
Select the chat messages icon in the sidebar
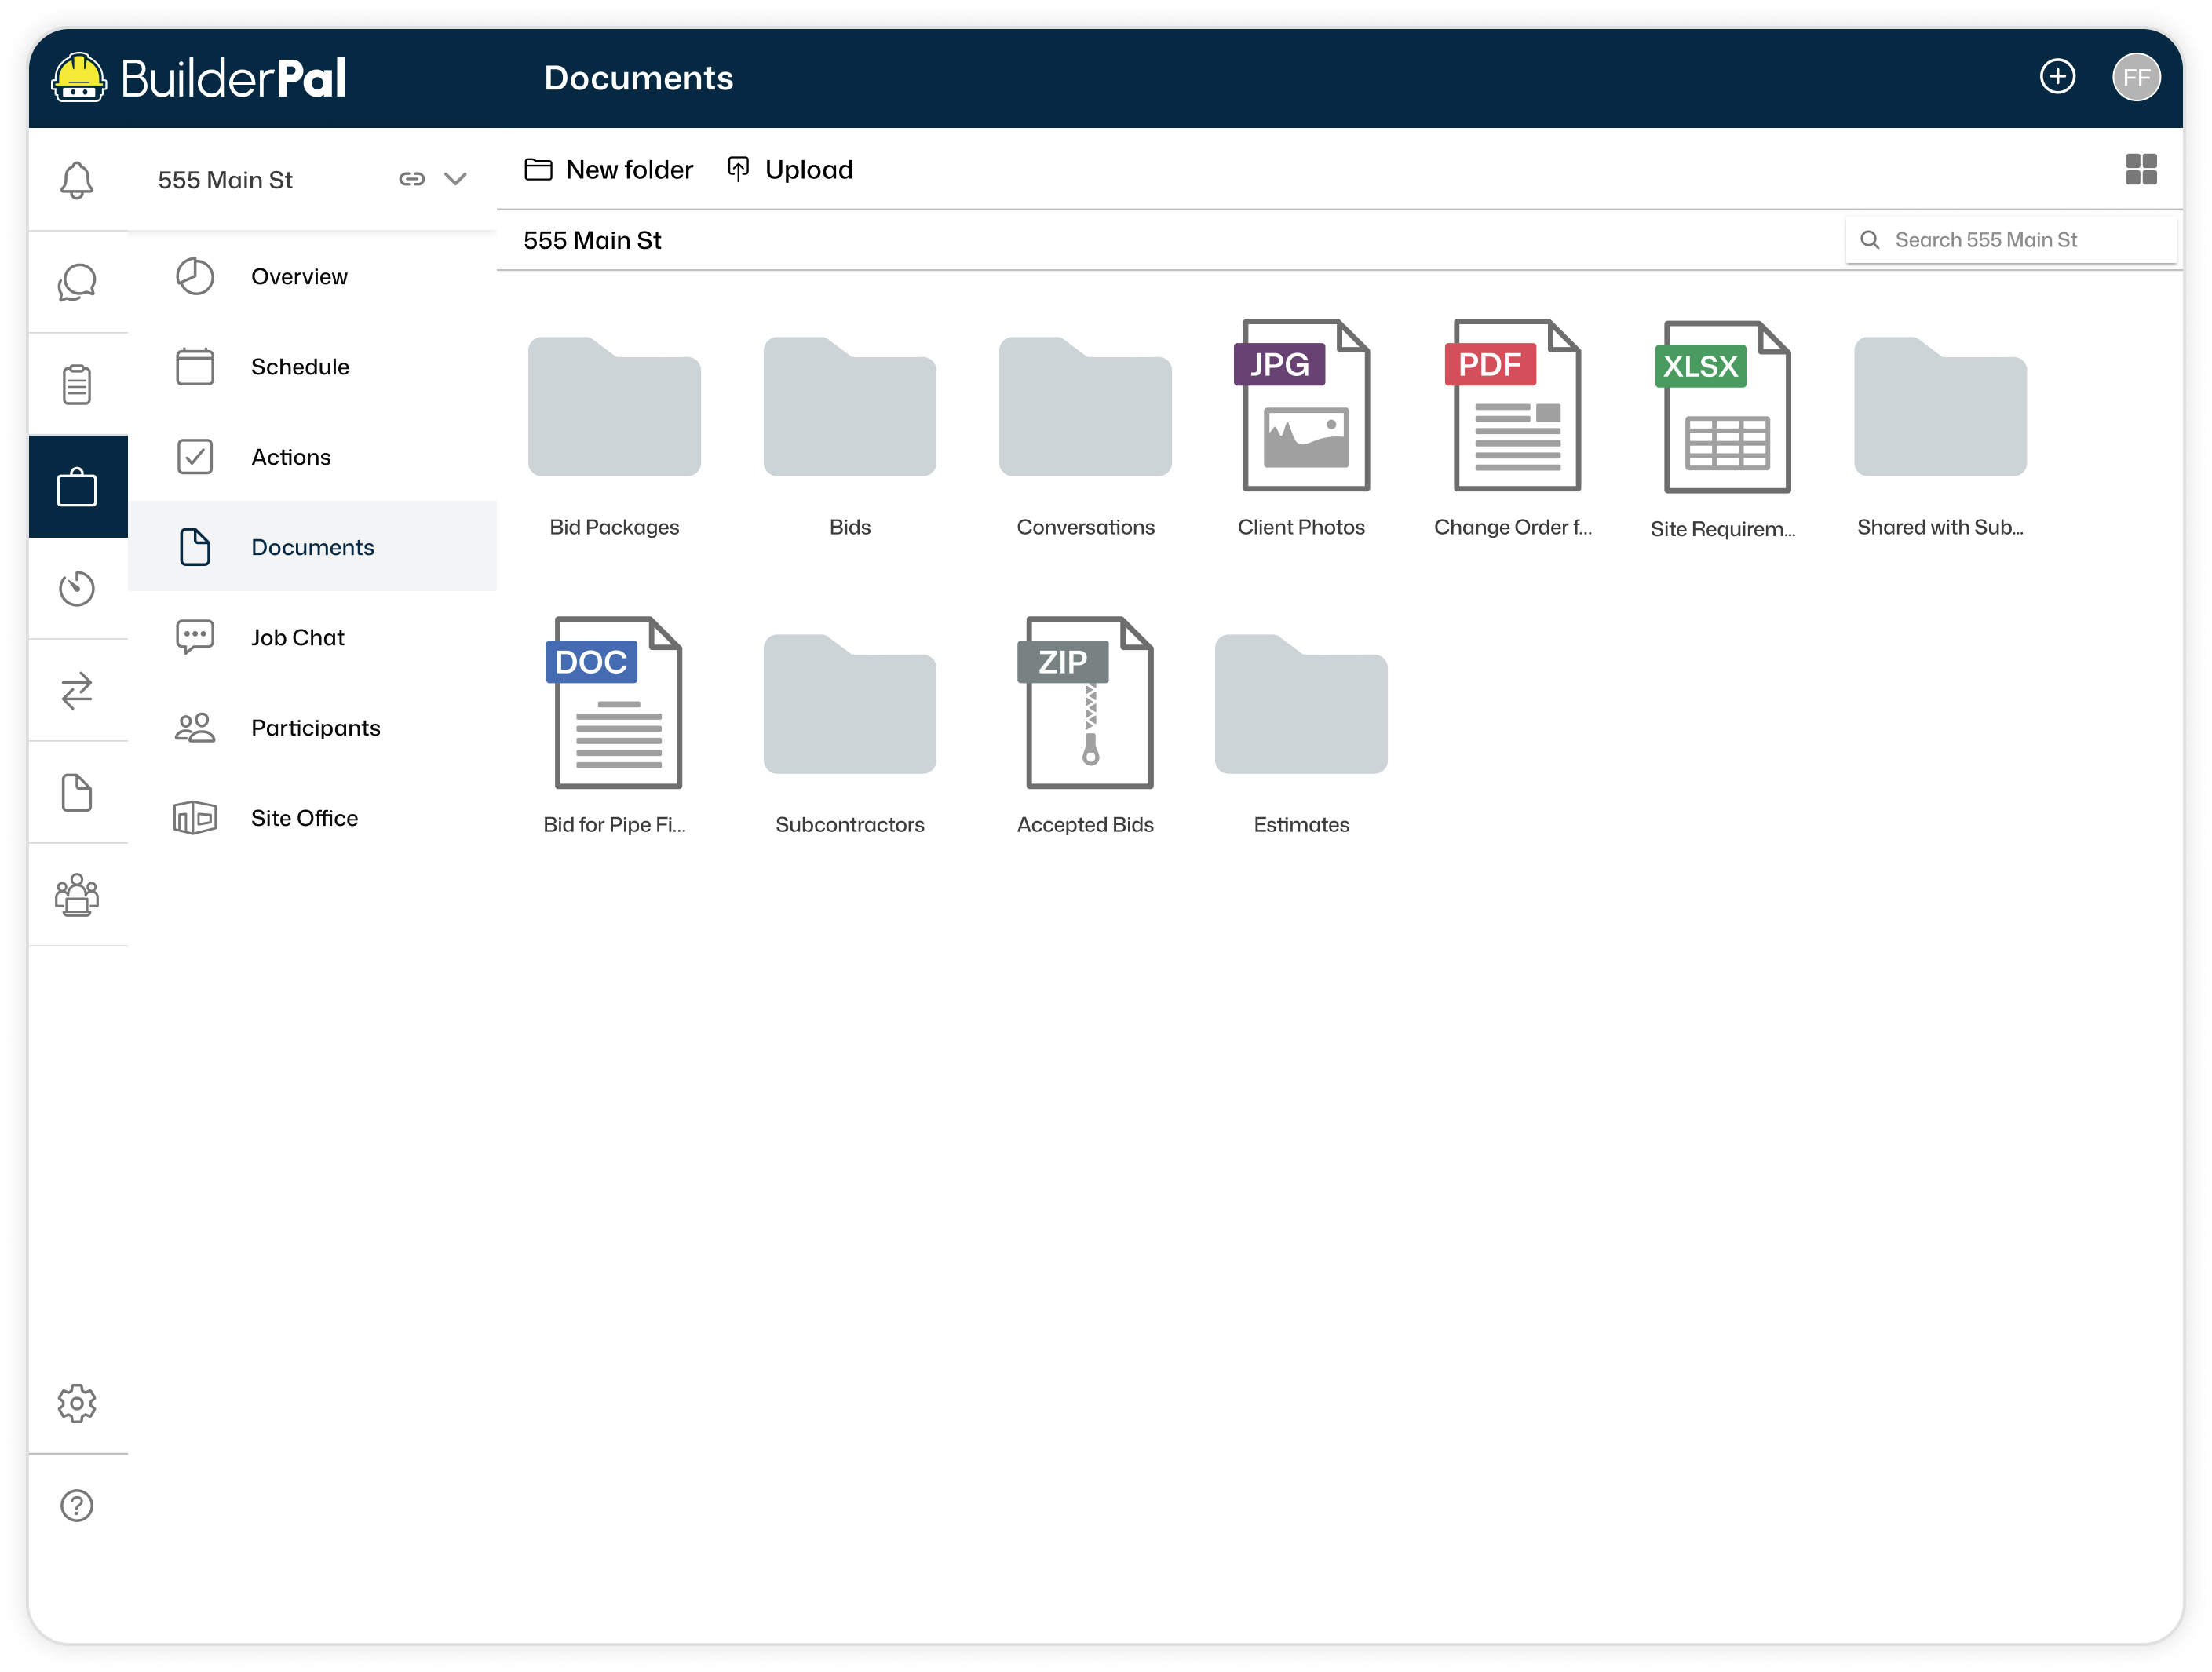tap(77, 281)
